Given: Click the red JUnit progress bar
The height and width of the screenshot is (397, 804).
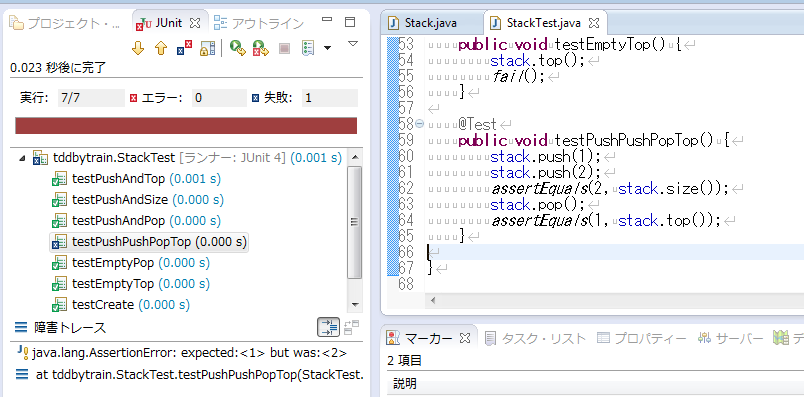Looking at the screenshot, I should [186, 126].
